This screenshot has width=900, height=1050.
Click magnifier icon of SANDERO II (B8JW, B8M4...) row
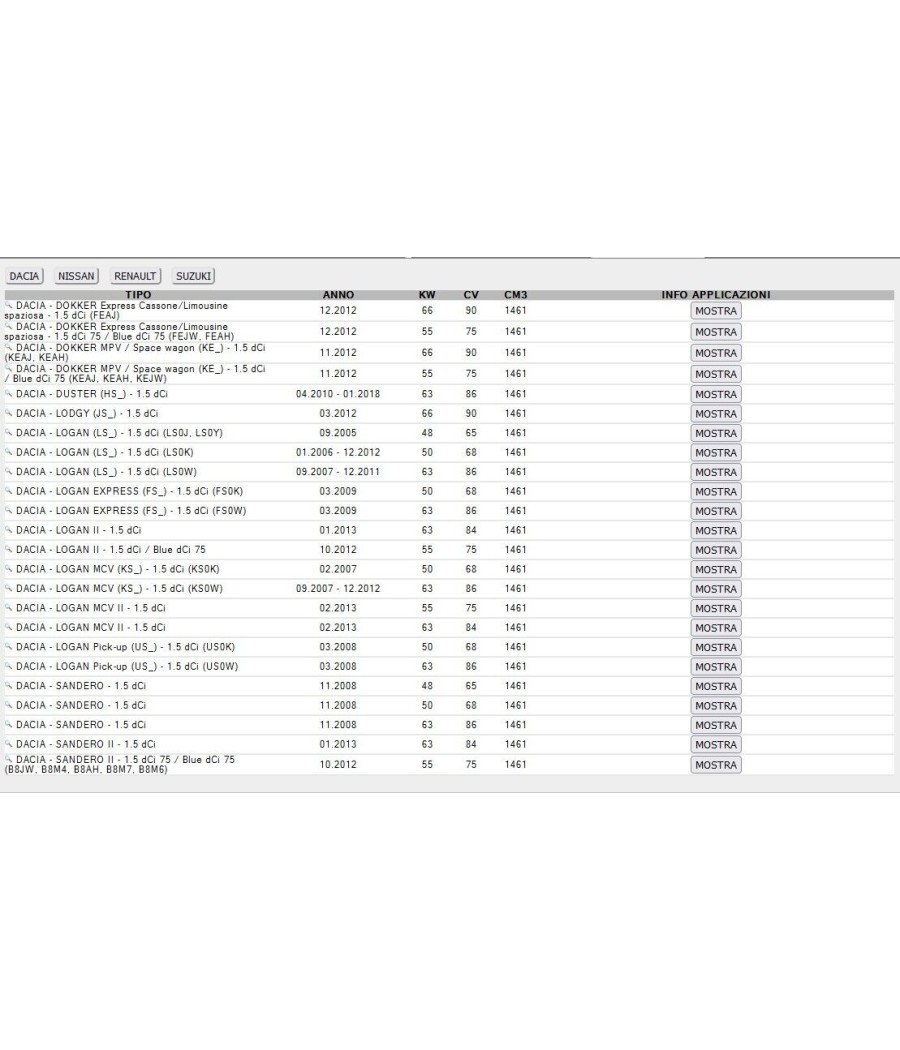tap(9, 759)
